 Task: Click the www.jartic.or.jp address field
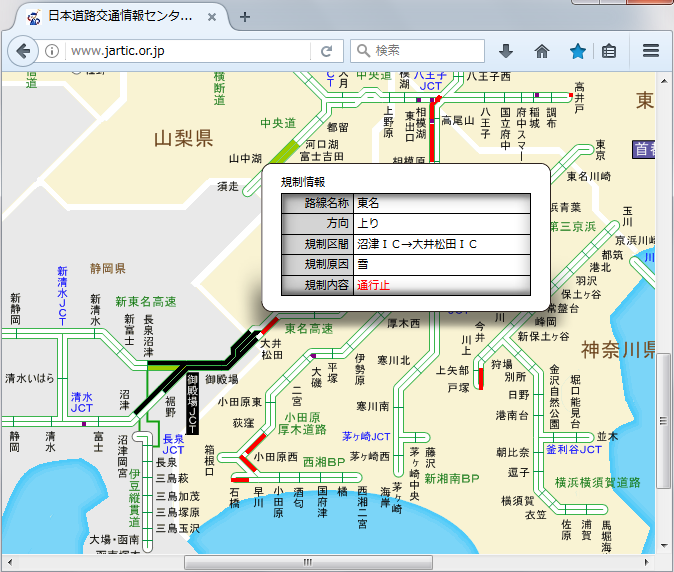(x=189, y=51)
